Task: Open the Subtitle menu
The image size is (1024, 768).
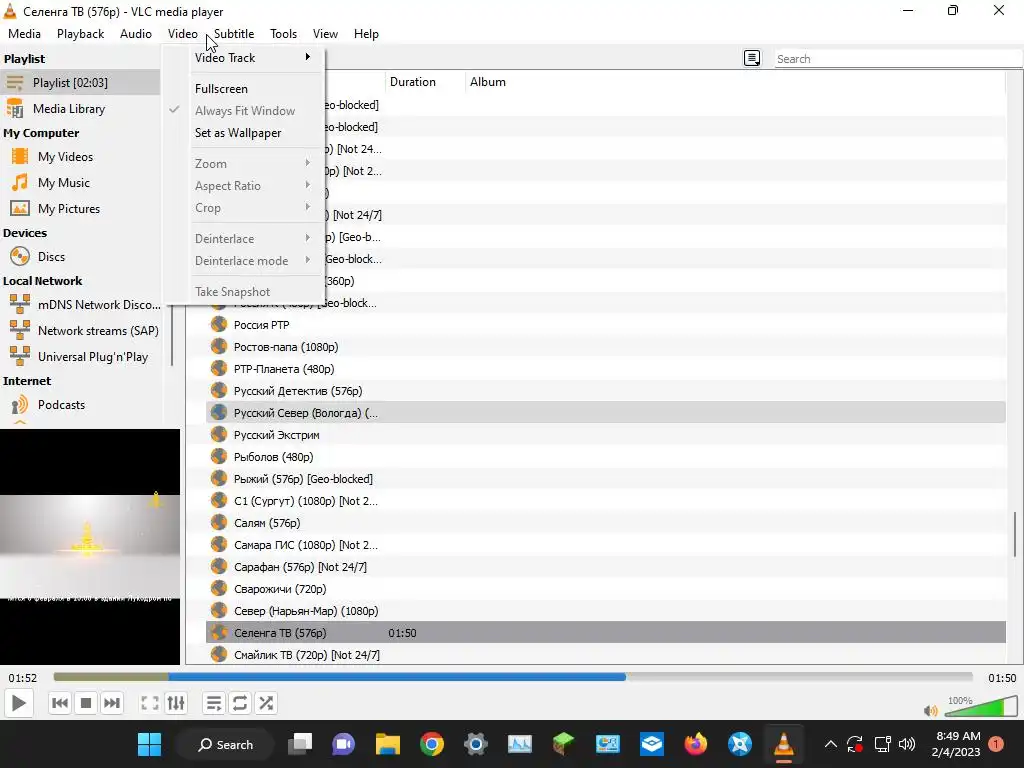Action: point(234,34)
